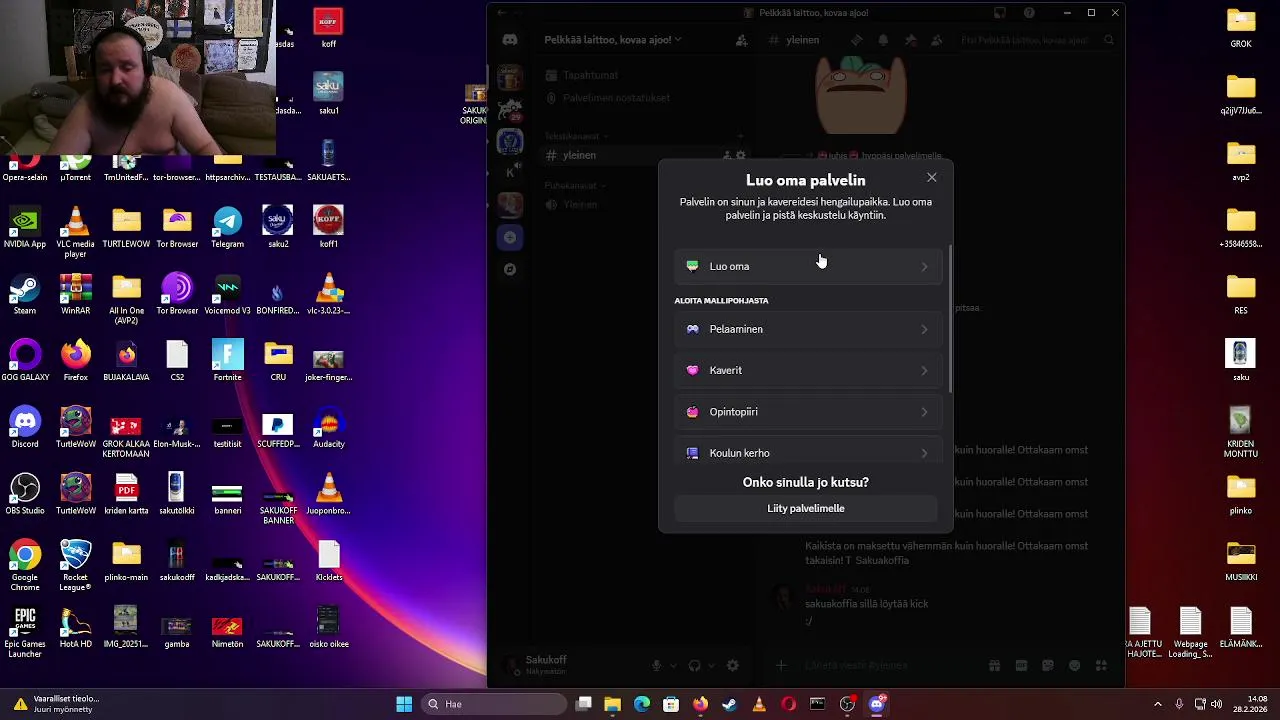Select the Google Chrome desktop icon
Screen dimensions: 1280x720
click(25, 565)
